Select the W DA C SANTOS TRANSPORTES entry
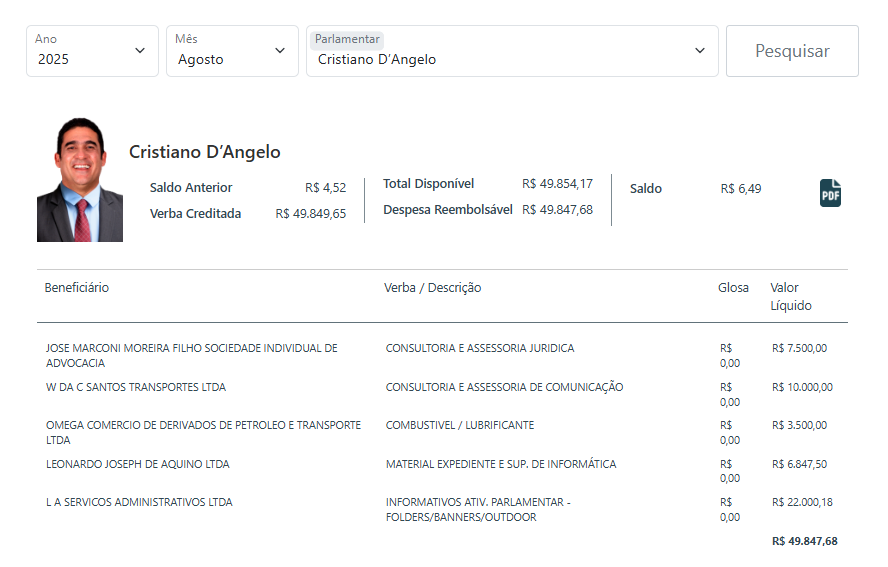 pos(136,387)
